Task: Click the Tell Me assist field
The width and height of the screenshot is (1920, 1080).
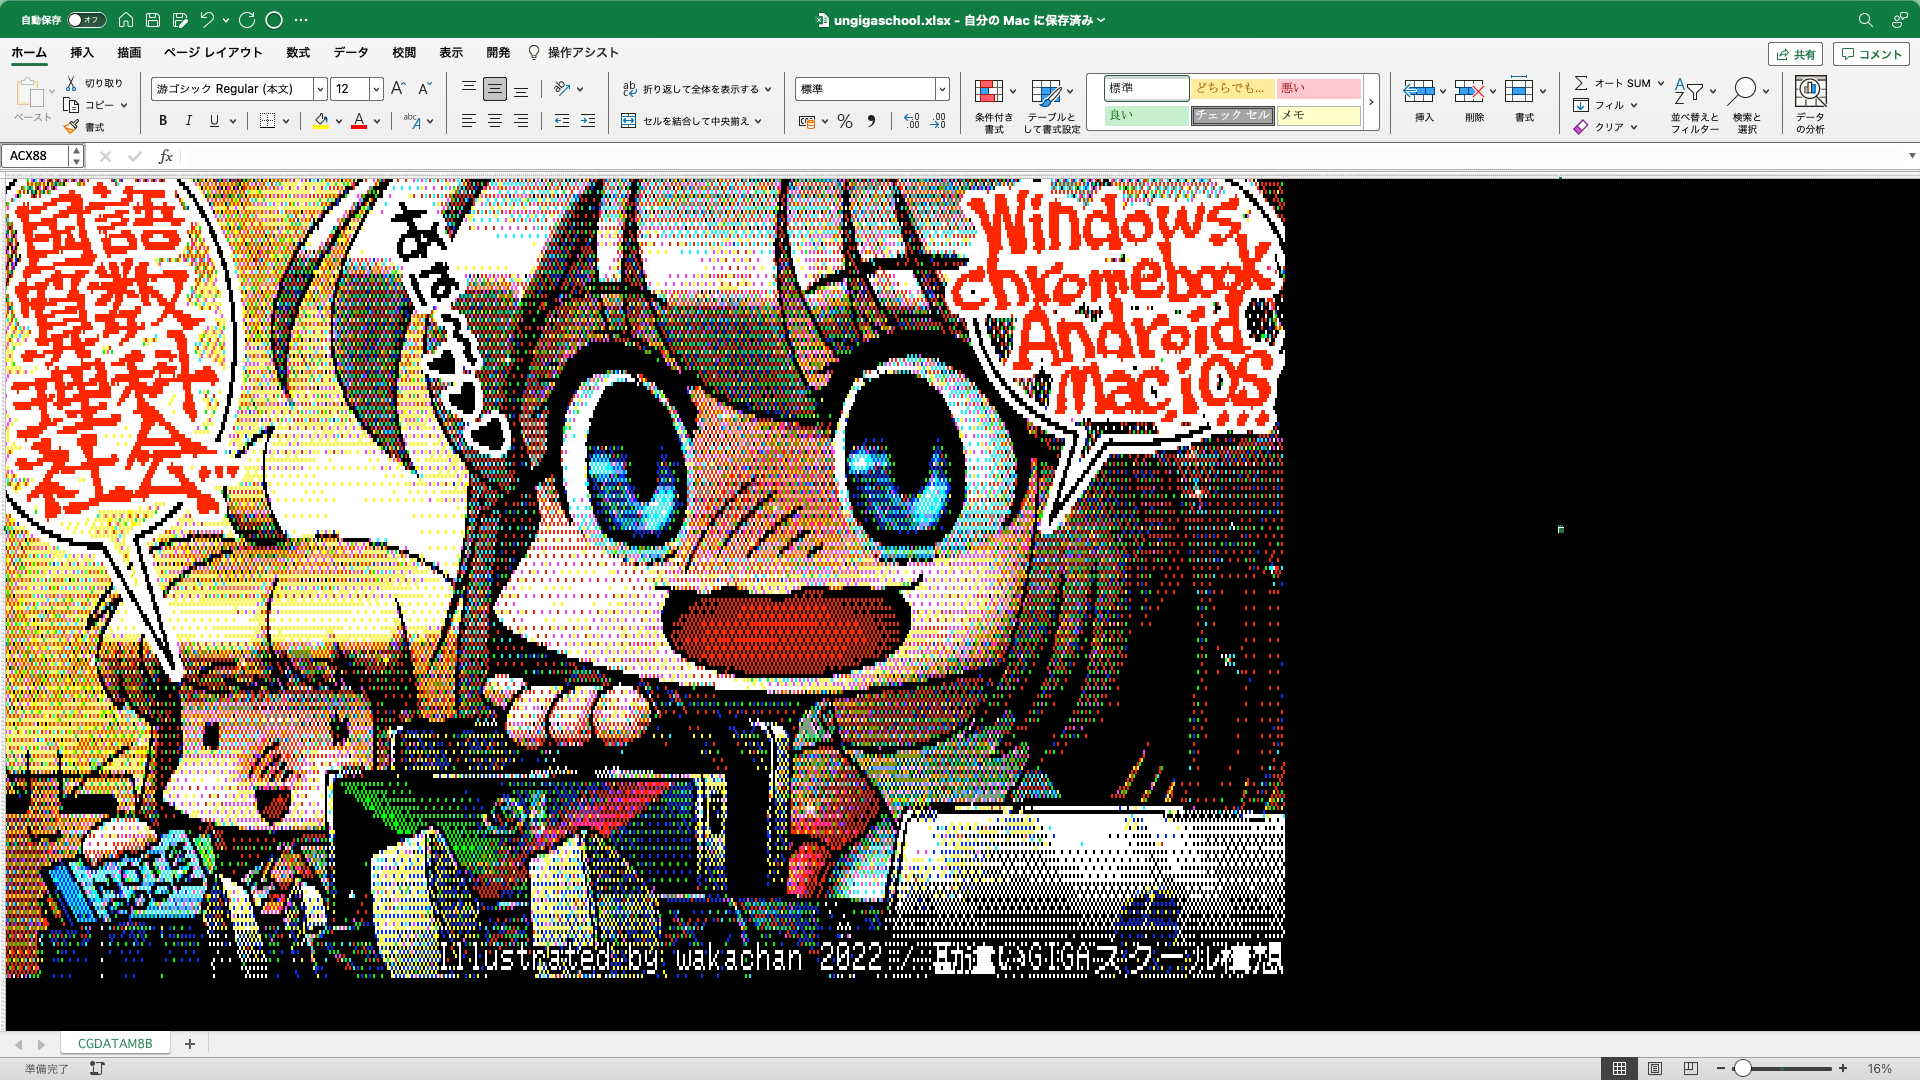Action: 574,53
